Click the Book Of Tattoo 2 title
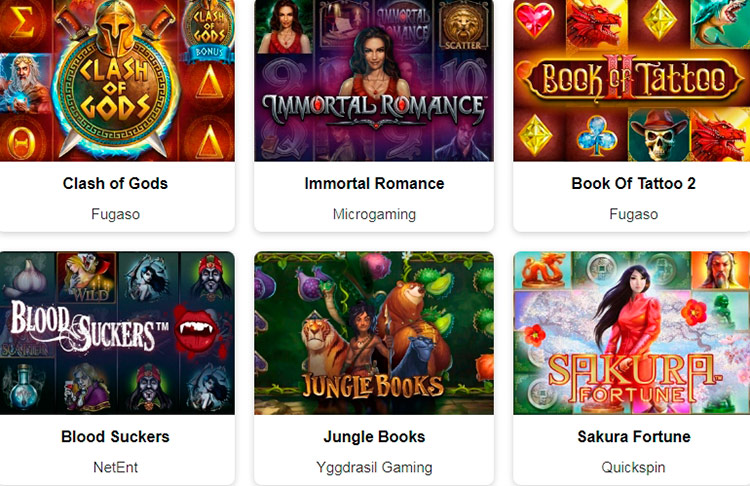This screenshot has width=750, height=486. coord(633,183)
